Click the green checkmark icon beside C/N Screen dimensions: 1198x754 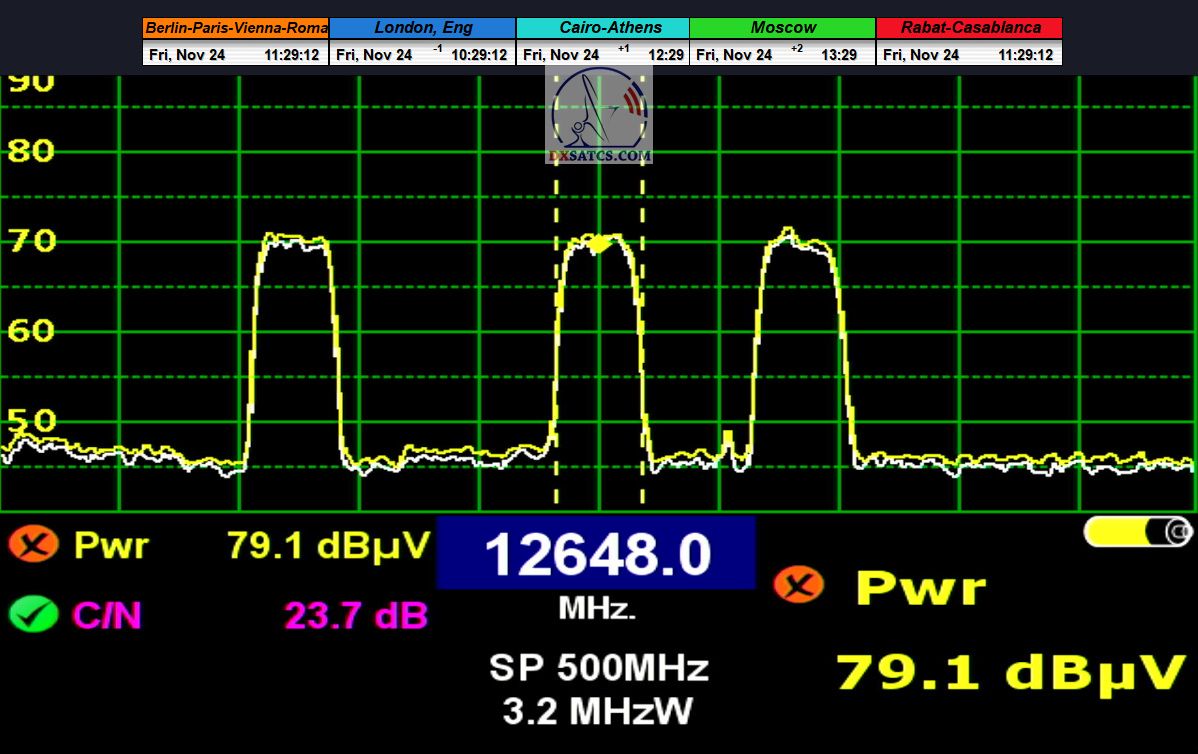(x=33, y=614)
